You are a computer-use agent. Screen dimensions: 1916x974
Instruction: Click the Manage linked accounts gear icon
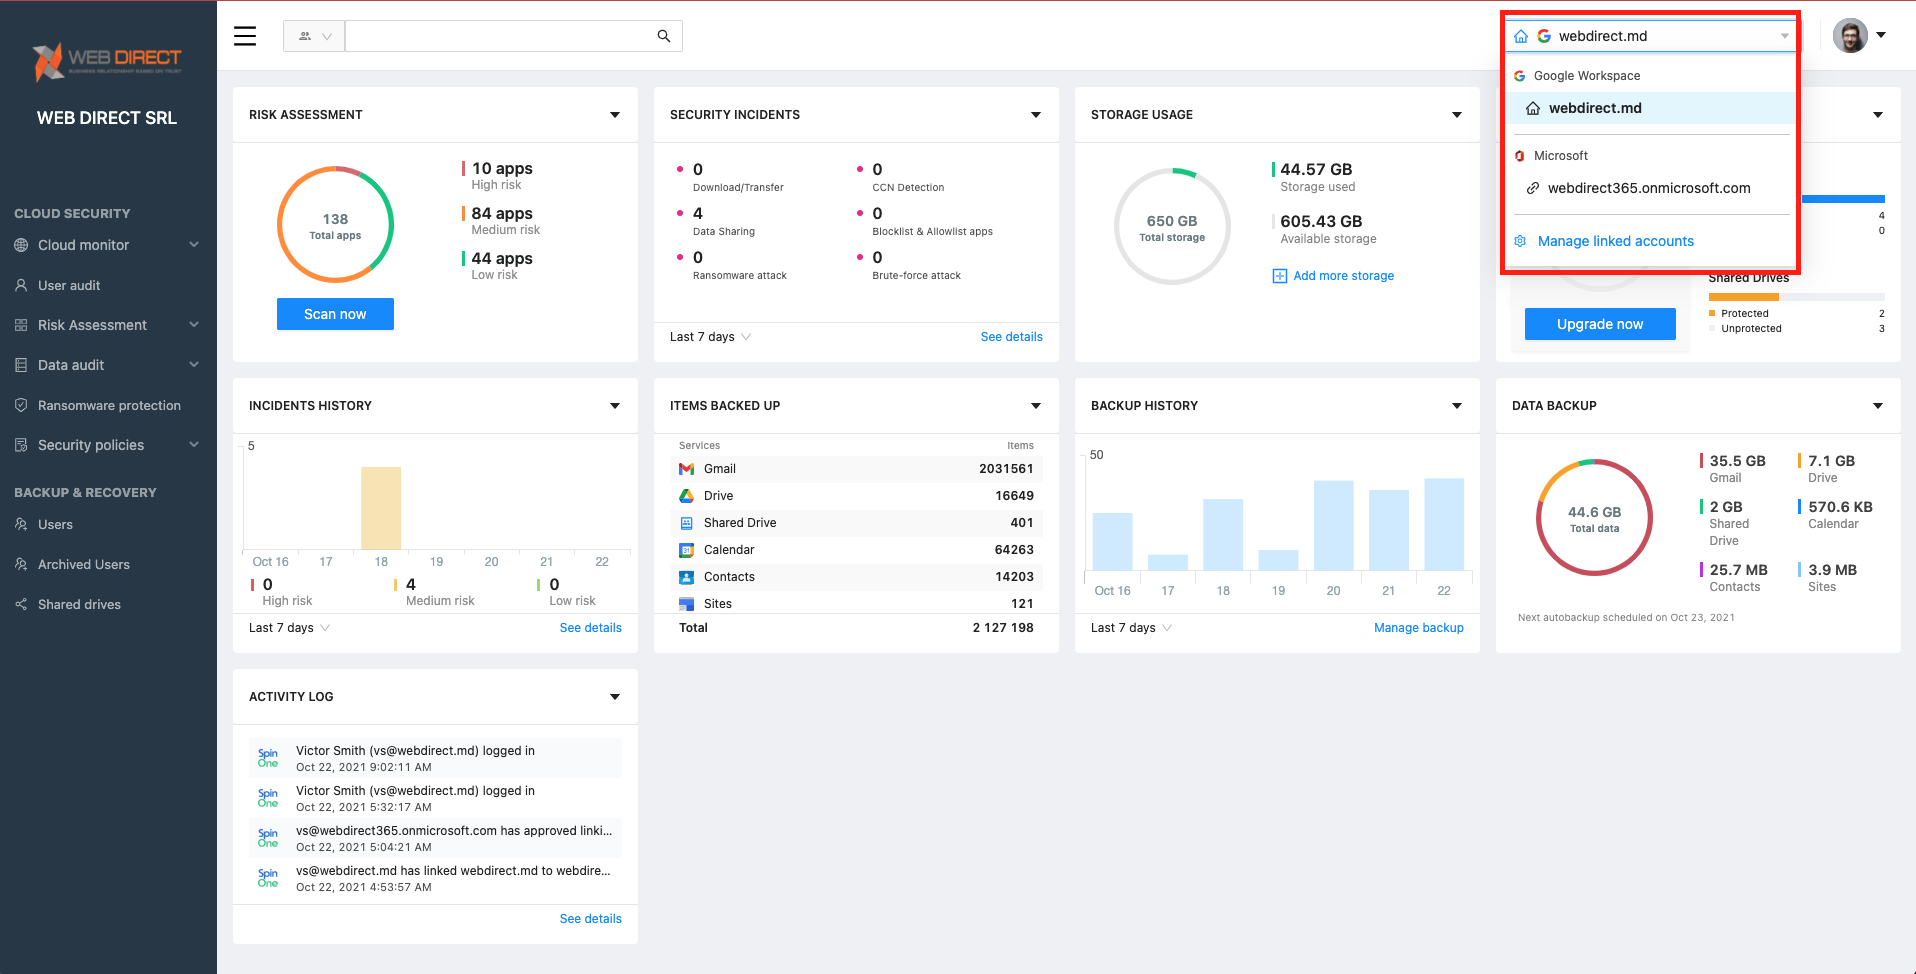1520,241
